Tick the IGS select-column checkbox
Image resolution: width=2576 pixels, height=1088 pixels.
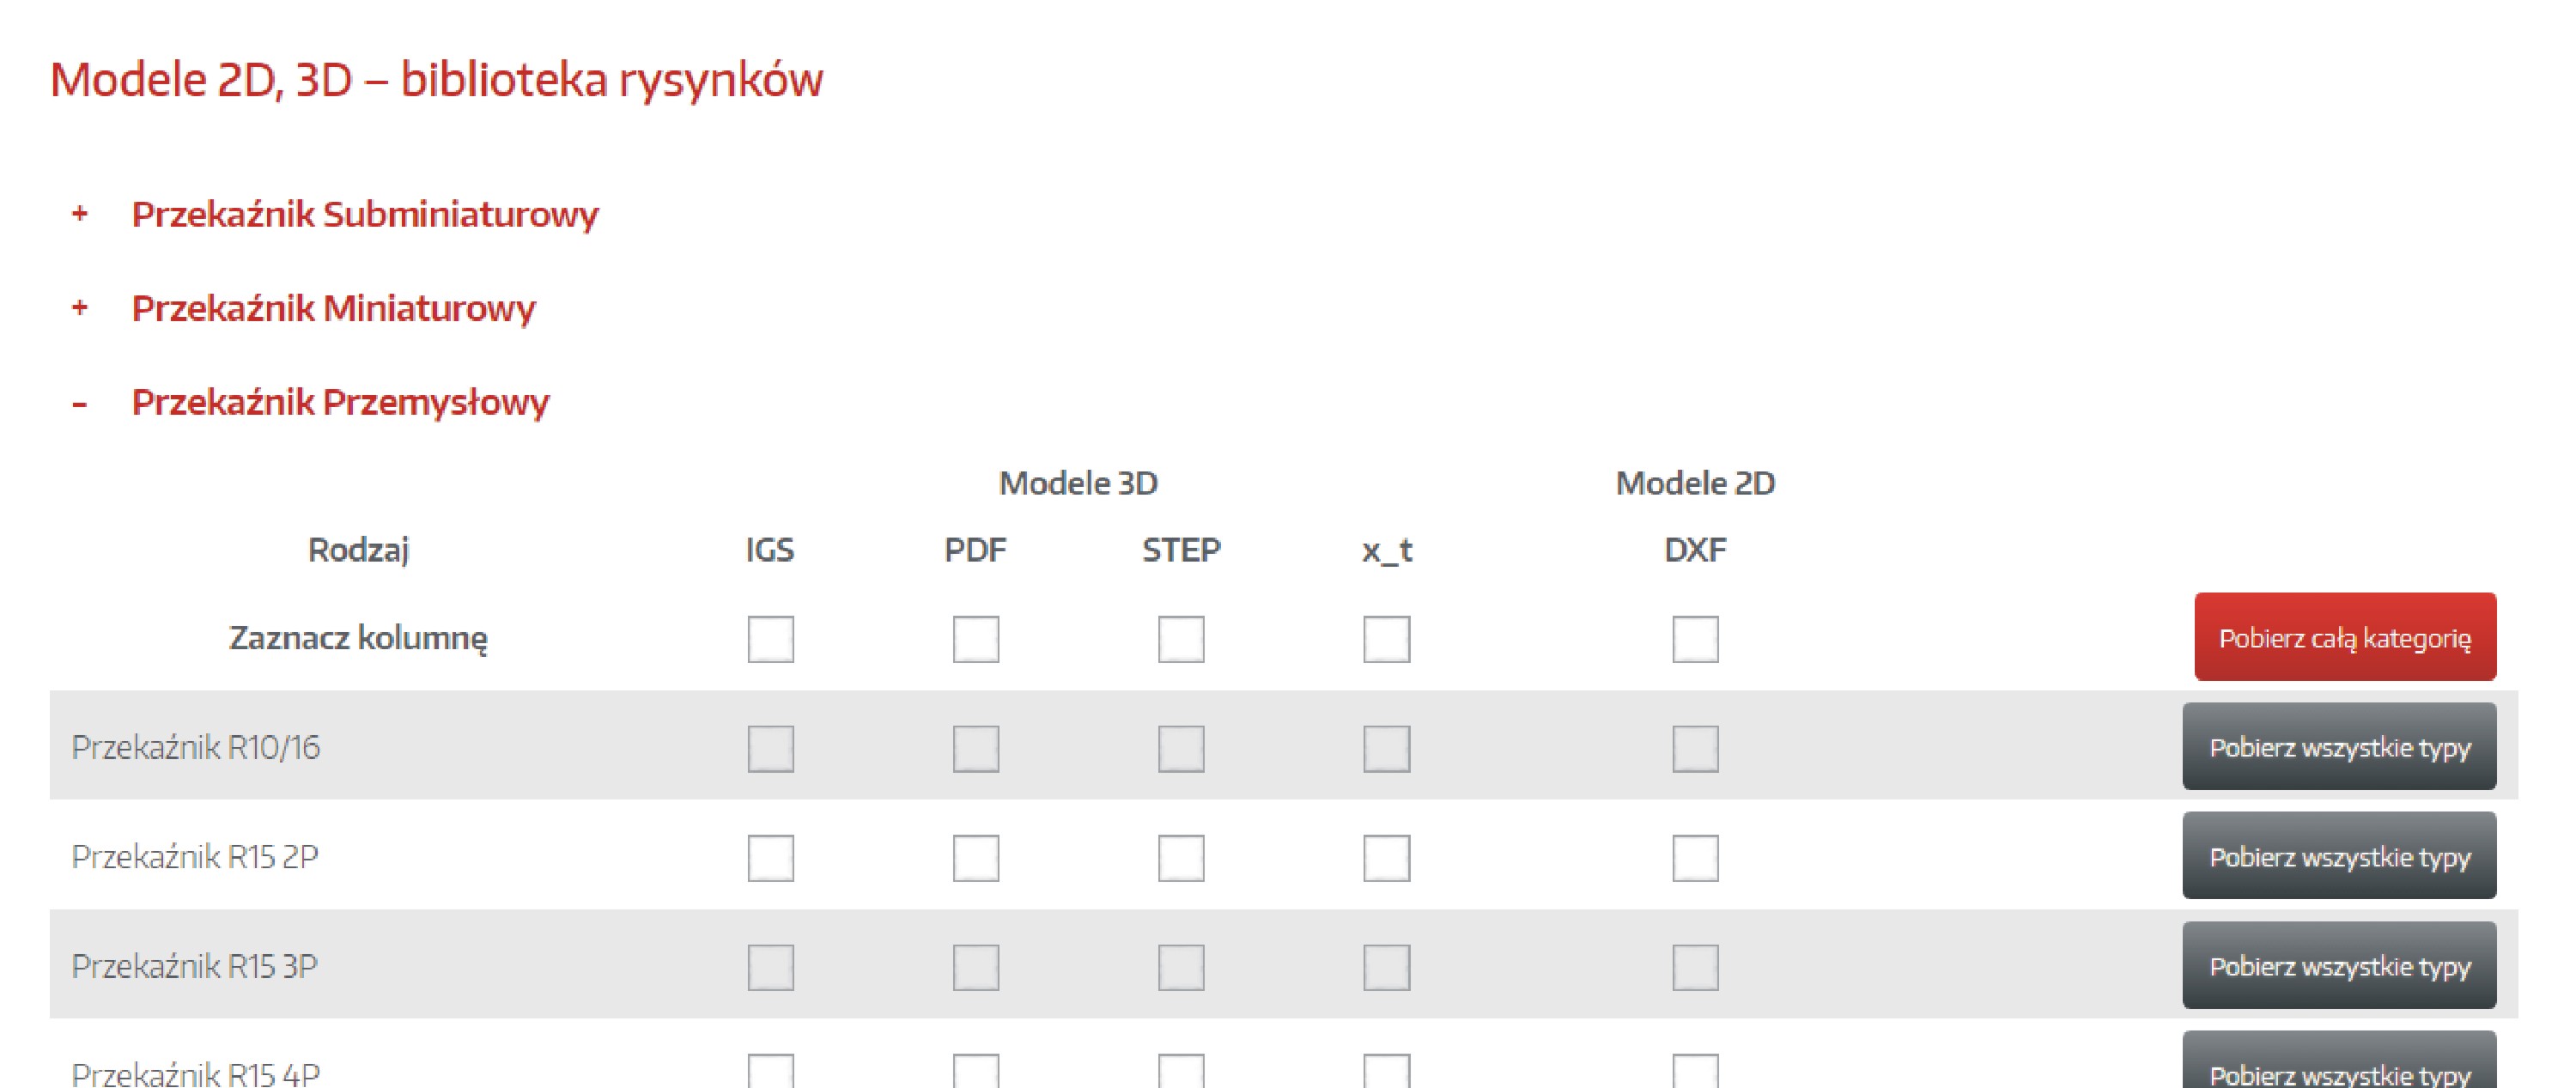[770, 639]
